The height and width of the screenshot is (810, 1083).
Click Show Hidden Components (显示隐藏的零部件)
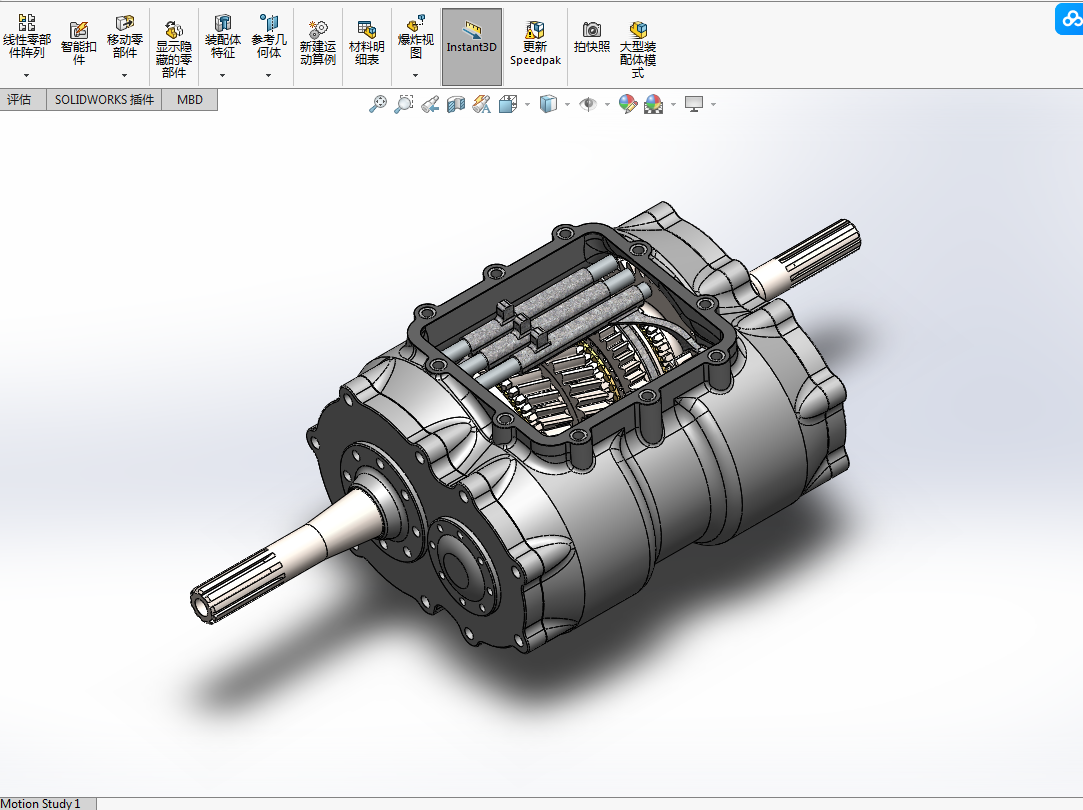(173, 48)
